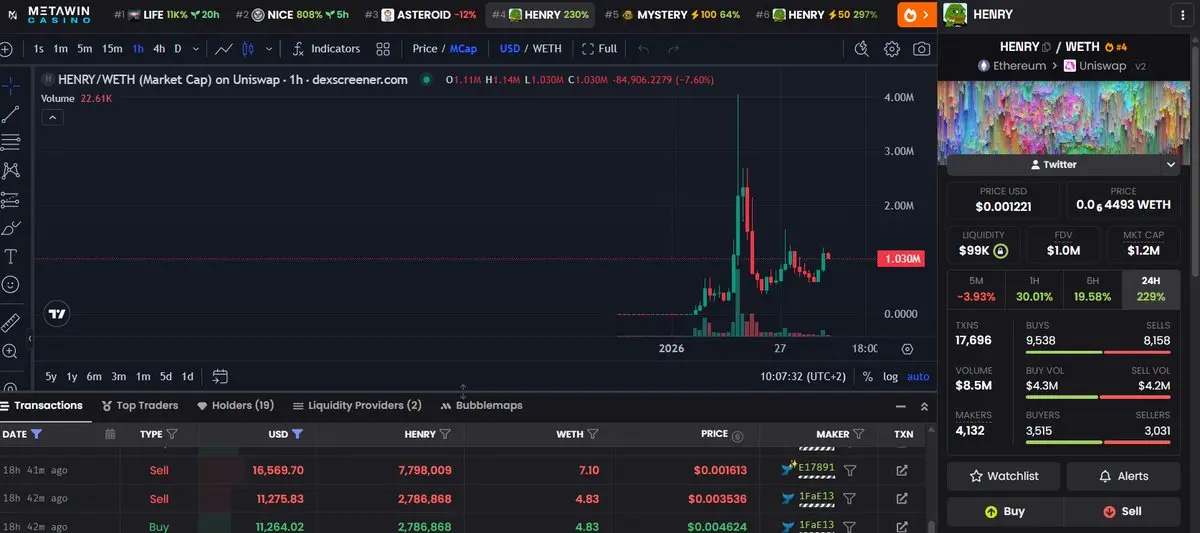Click the HENRY banner image
The image size is (1200, 533).
click(x=1063, y=118)
